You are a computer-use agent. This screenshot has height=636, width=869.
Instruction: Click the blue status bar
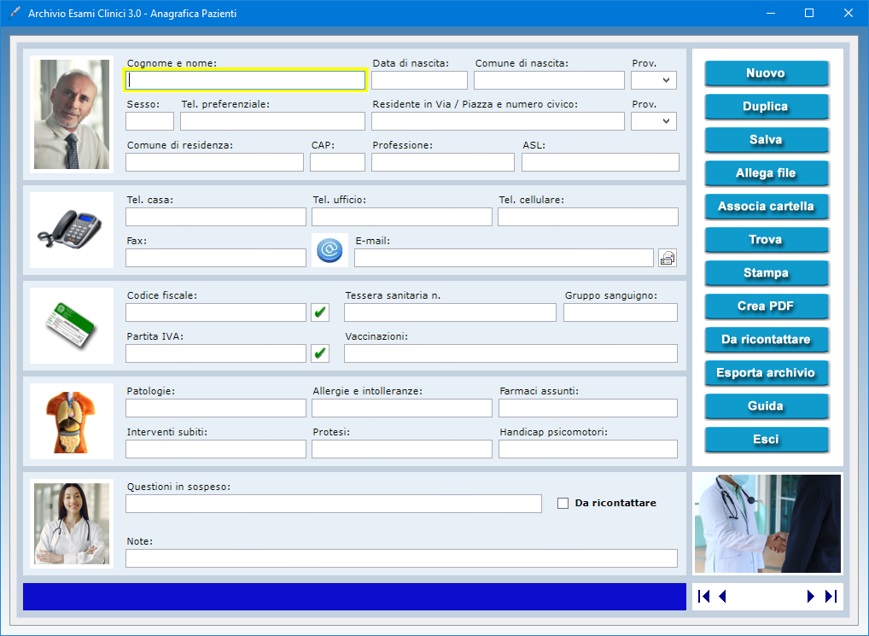[x=354, y=596]
